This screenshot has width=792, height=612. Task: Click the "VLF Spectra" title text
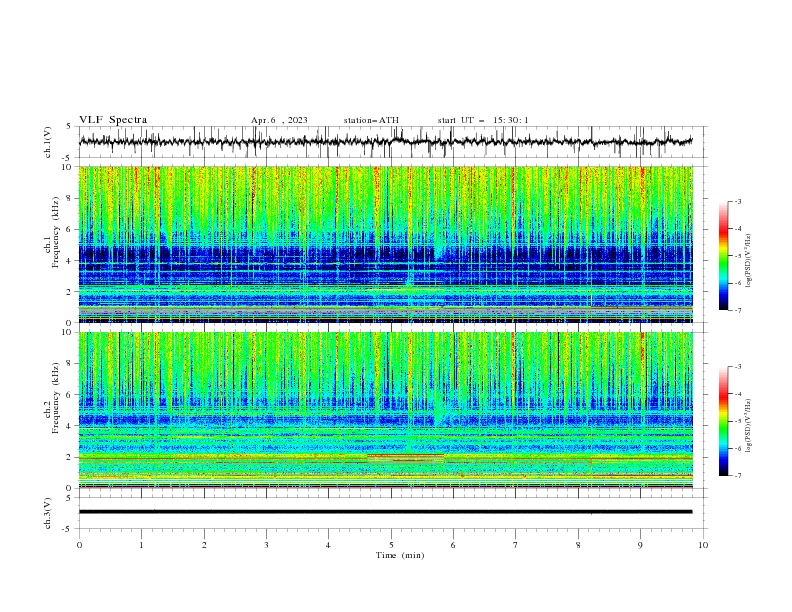(113, 120)
